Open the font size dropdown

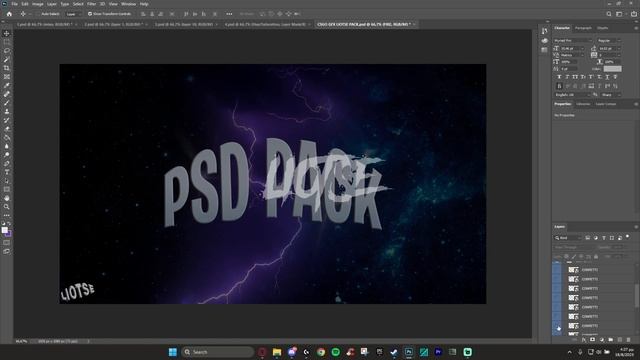tap(573, 48)
